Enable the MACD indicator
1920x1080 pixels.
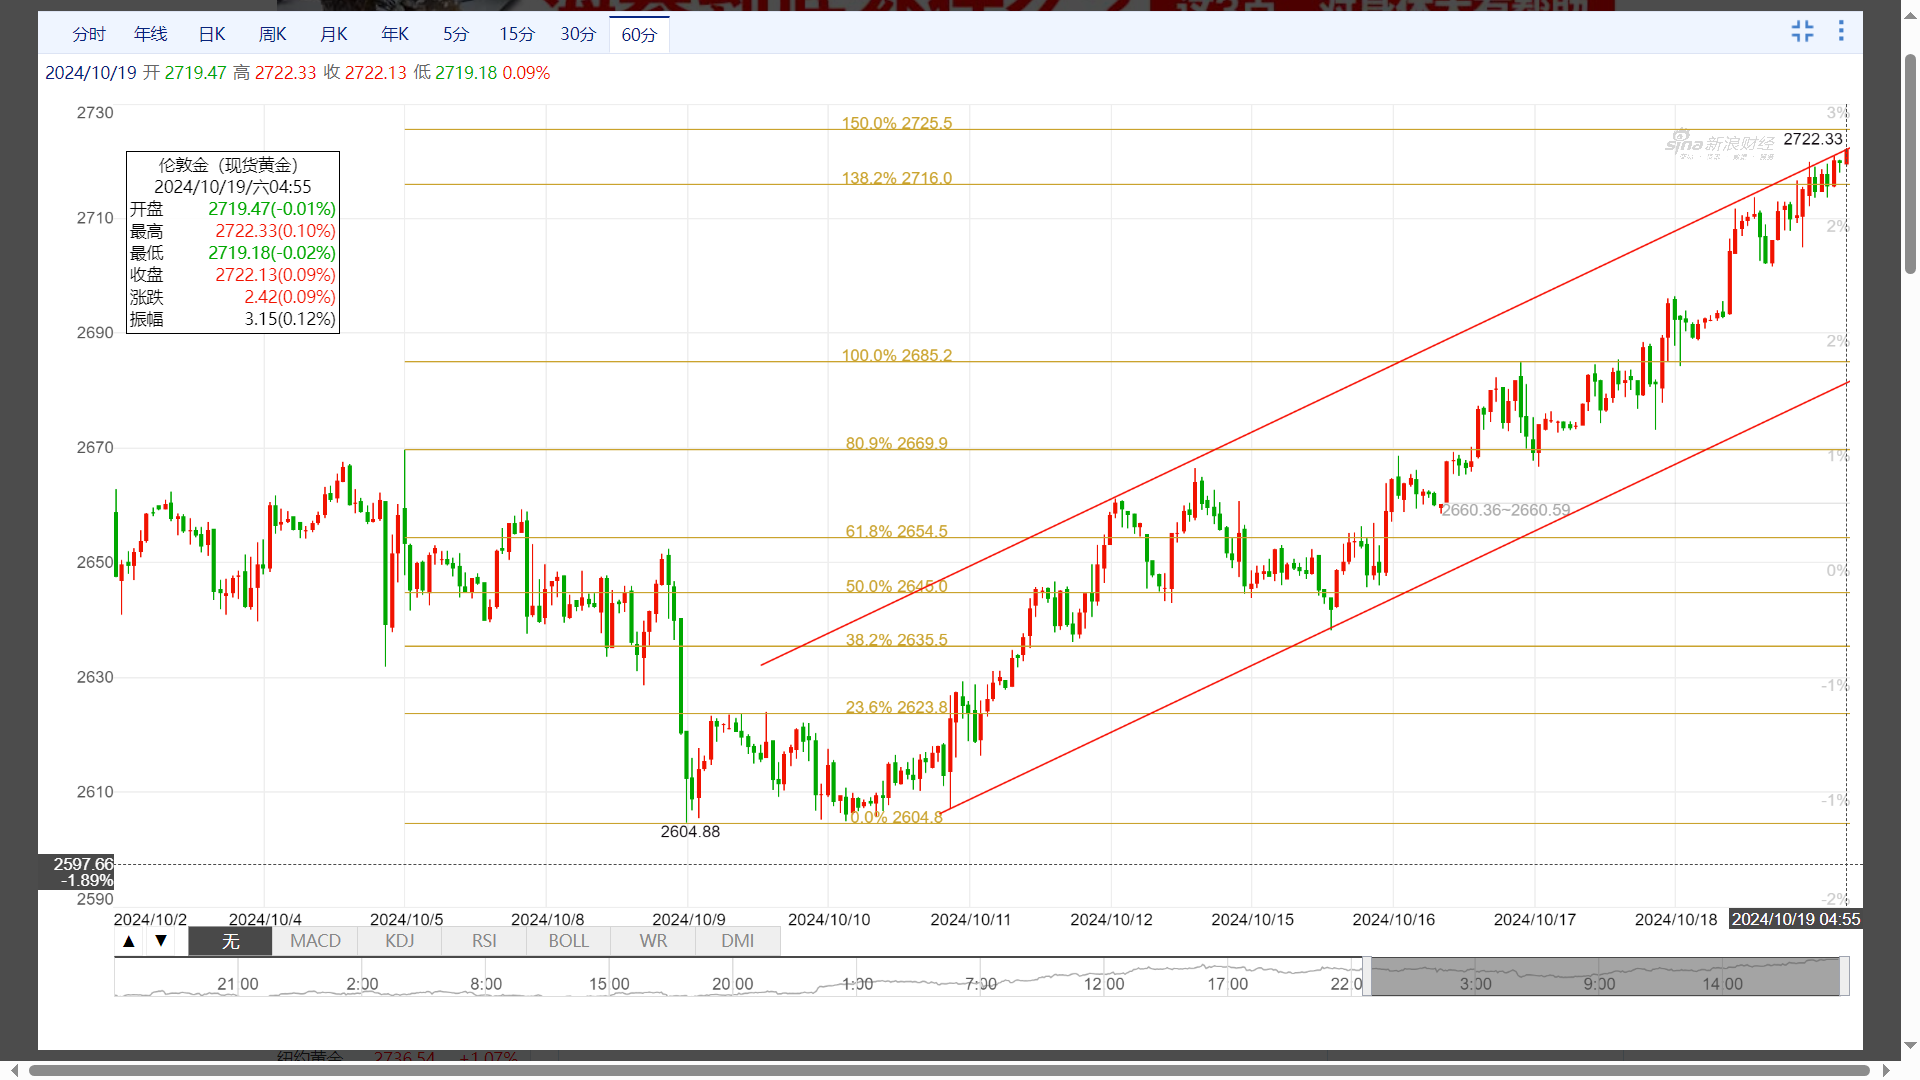click(315, 941)
